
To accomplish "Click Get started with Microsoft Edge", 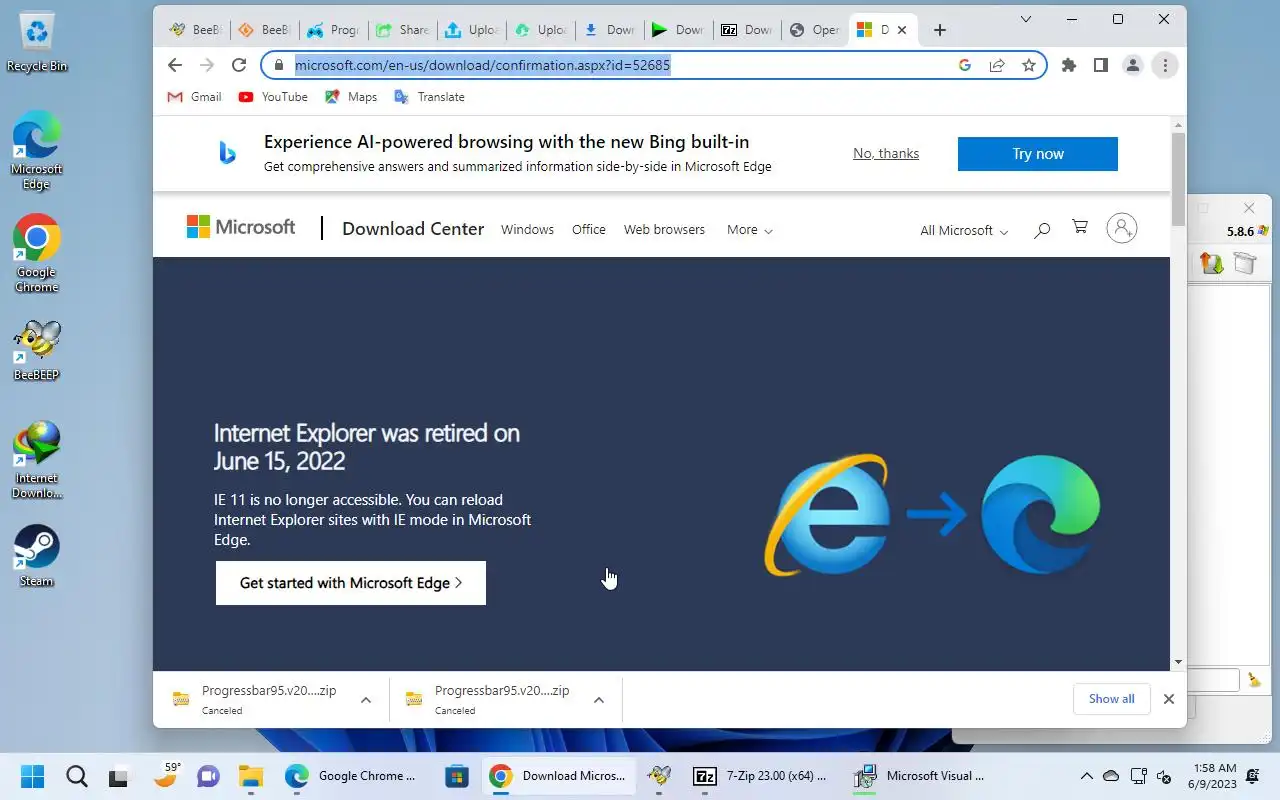I will tap(351, 583).
